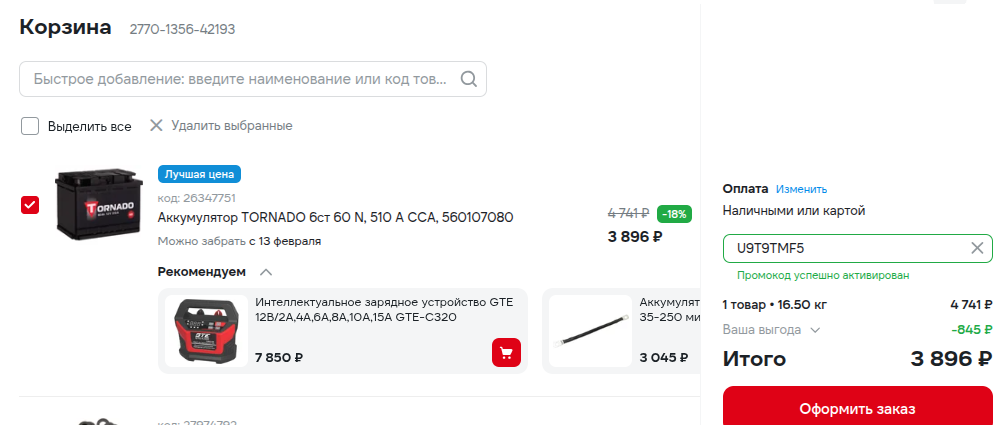The height and width of the screenshot is (425, 995).
Task: Toggle the Выделить все checkbox
Action: click(30, 126)
